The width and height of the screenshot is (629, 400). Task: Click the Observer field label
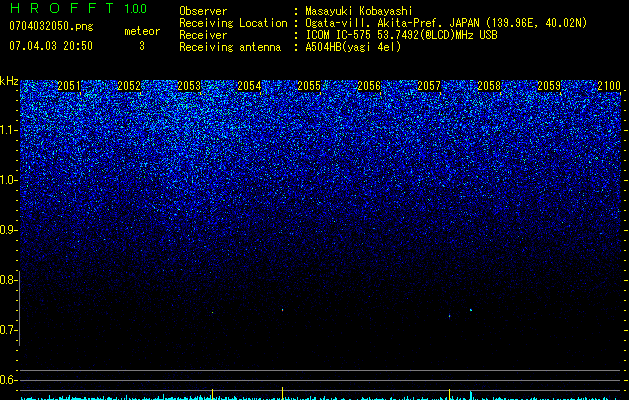(203, 11)
